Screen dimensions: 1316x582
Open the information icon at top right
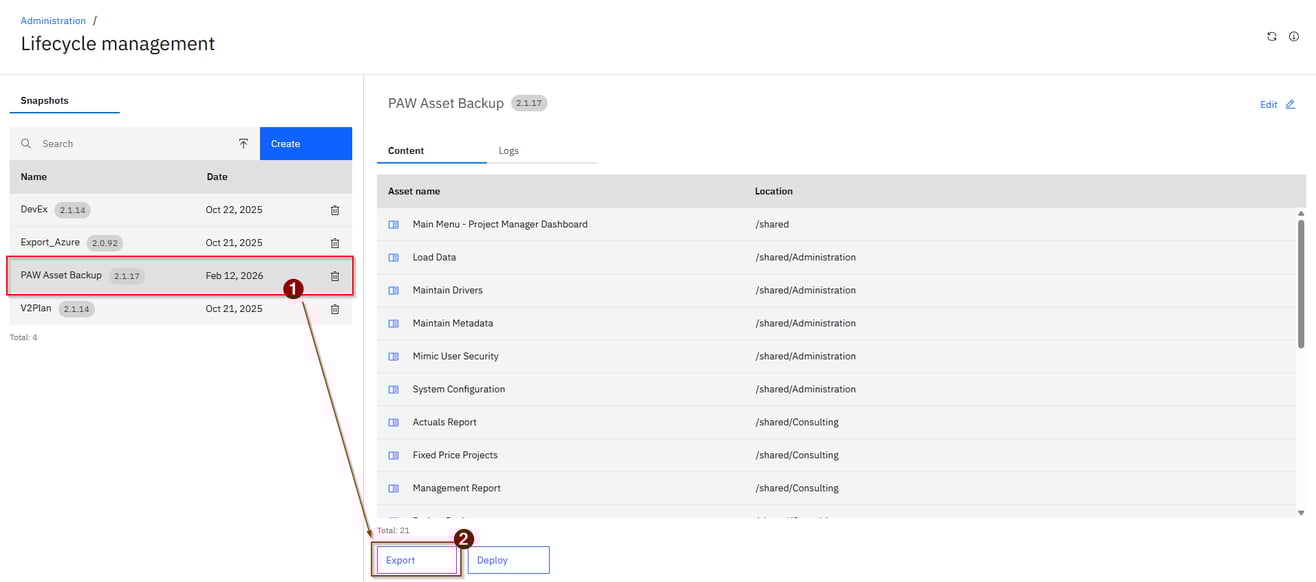[x=1294, y=36]
